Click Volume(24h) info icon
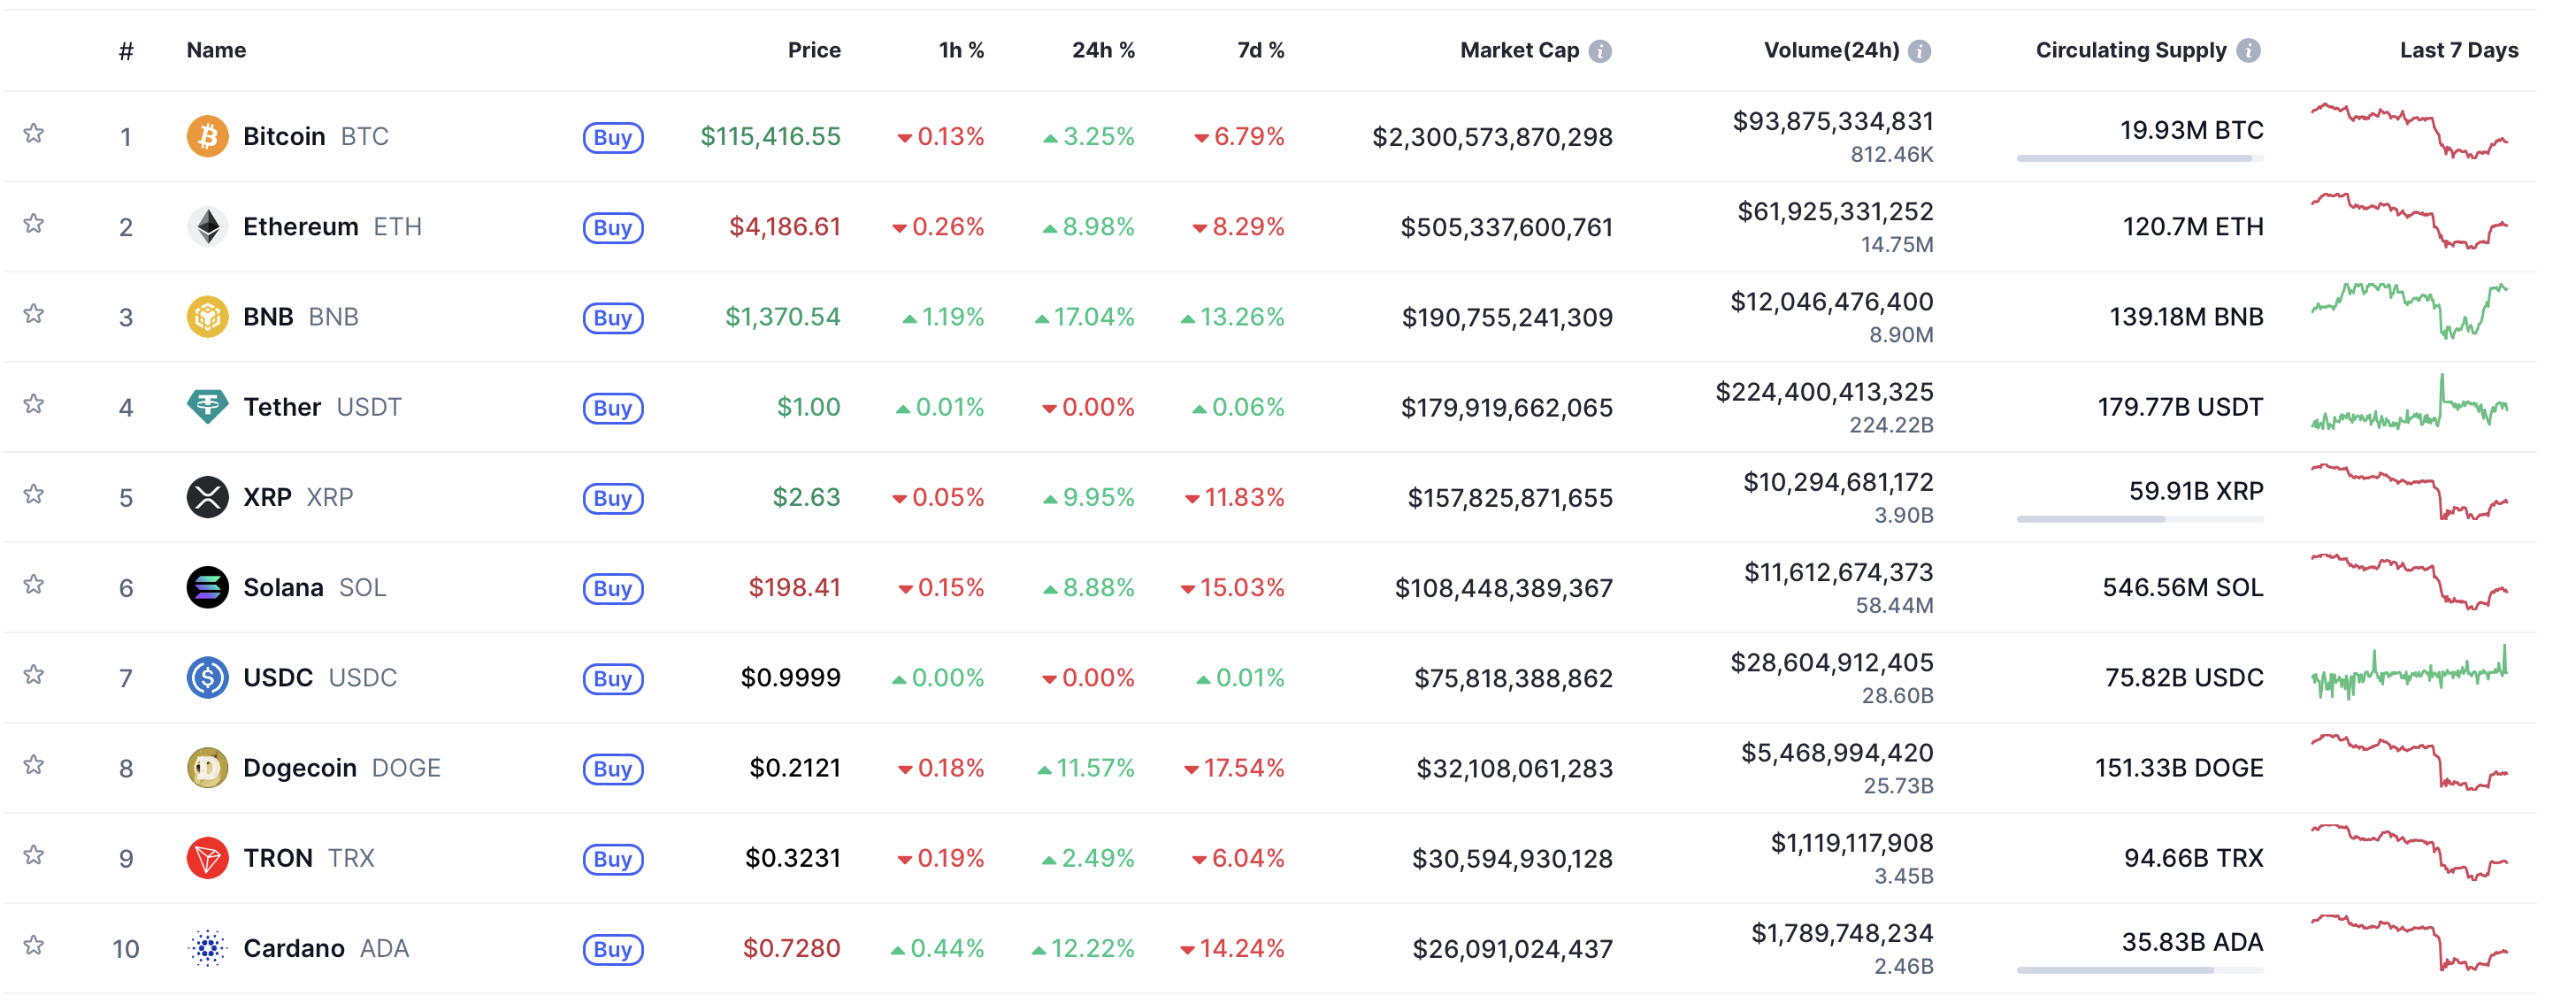Image resolution: width=2576 pixels, height=1003 pixels. [x=1919, y=51]
